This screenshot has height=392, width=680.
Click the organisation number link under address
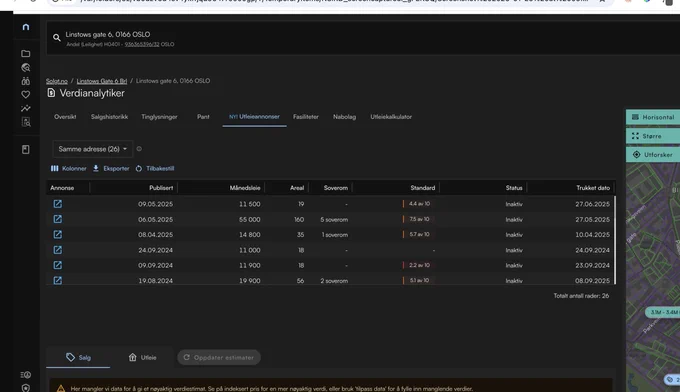tap(142, 44)
